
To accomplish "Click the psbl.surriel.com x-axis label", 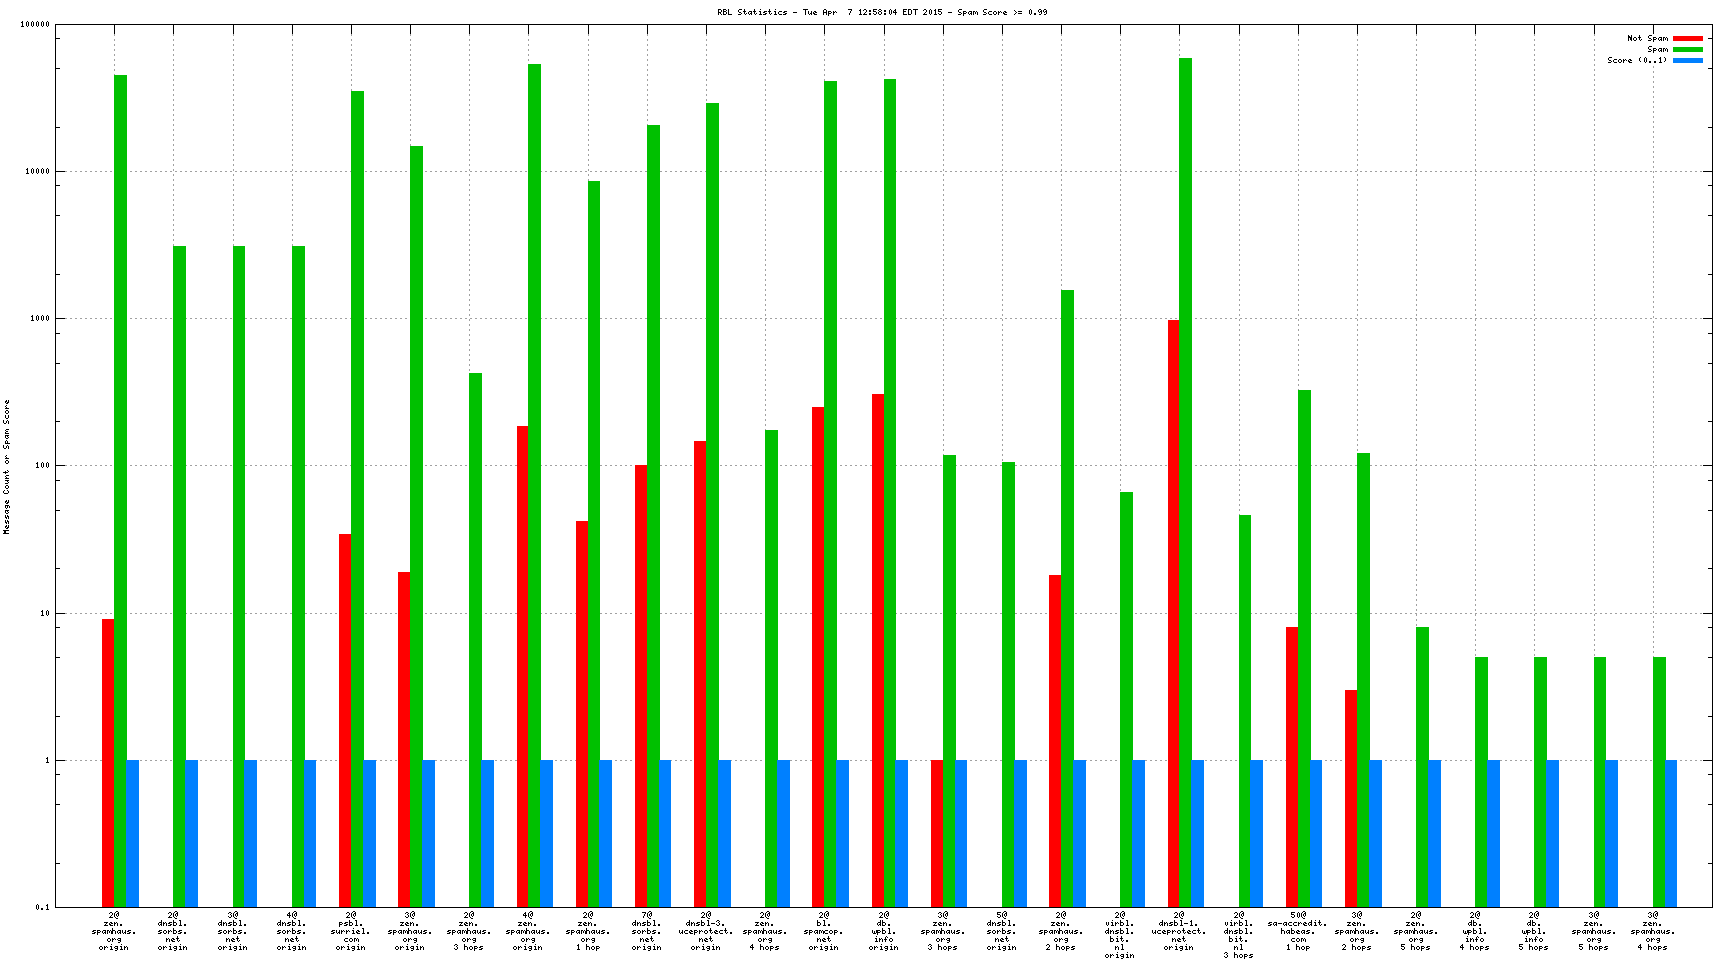I will (x=351, y=931).
